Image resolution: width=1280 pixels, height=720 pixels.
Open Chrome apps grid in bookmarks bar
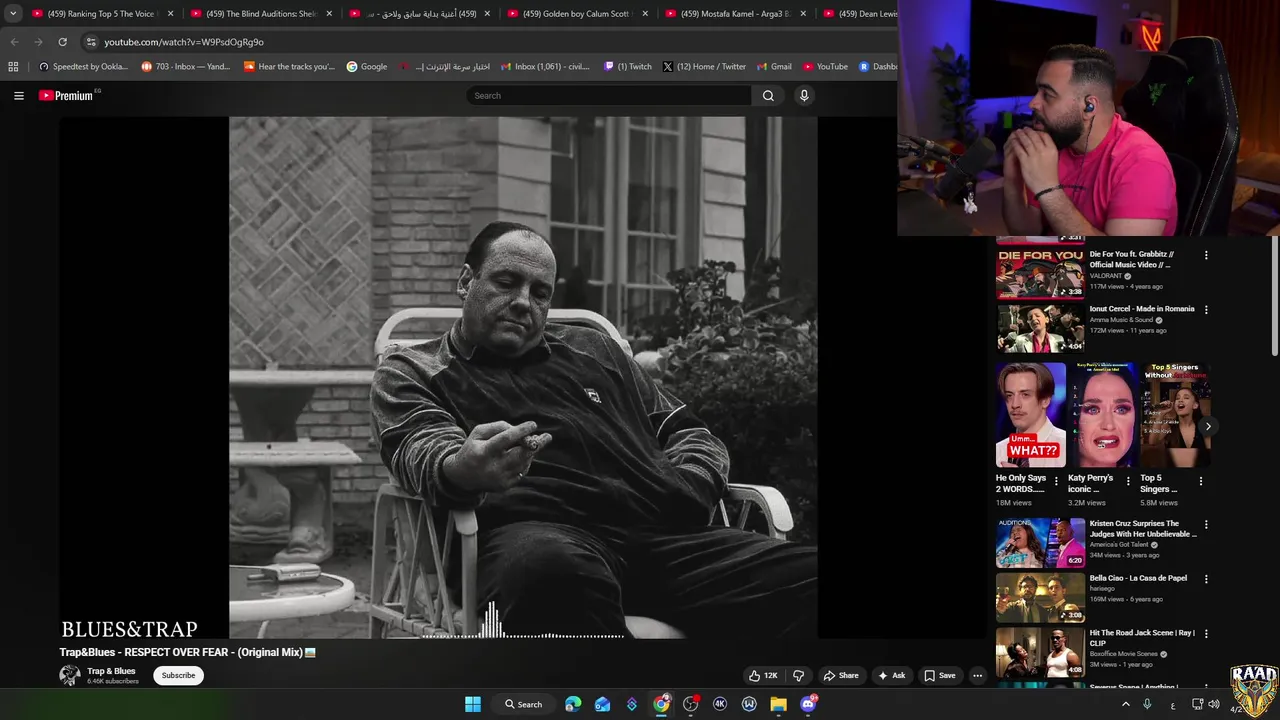(13, 67)
